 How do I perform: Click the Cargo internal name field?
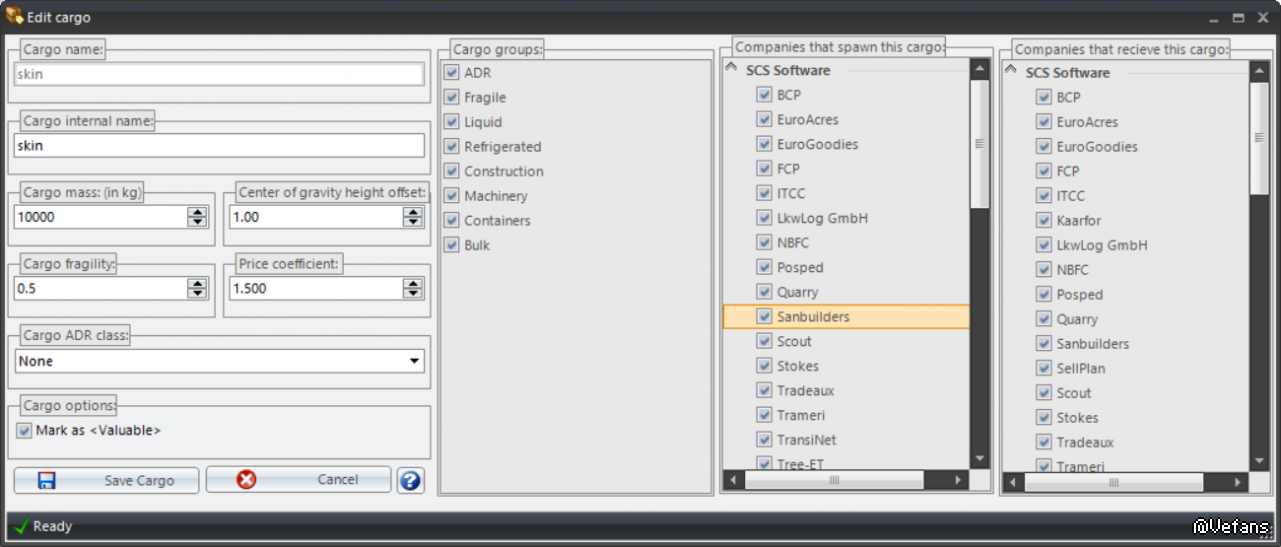[x=219, y=145]
